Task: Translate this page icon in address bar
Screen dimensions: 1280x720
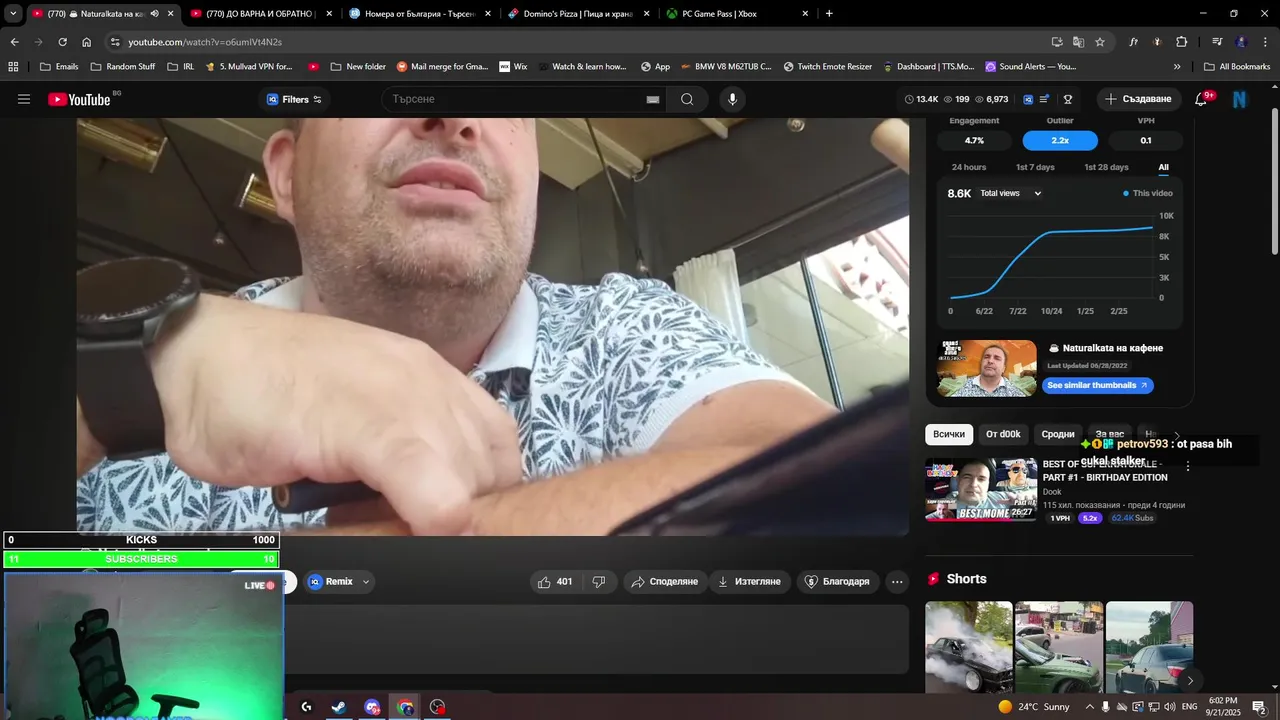Action: coord(1078,42)
